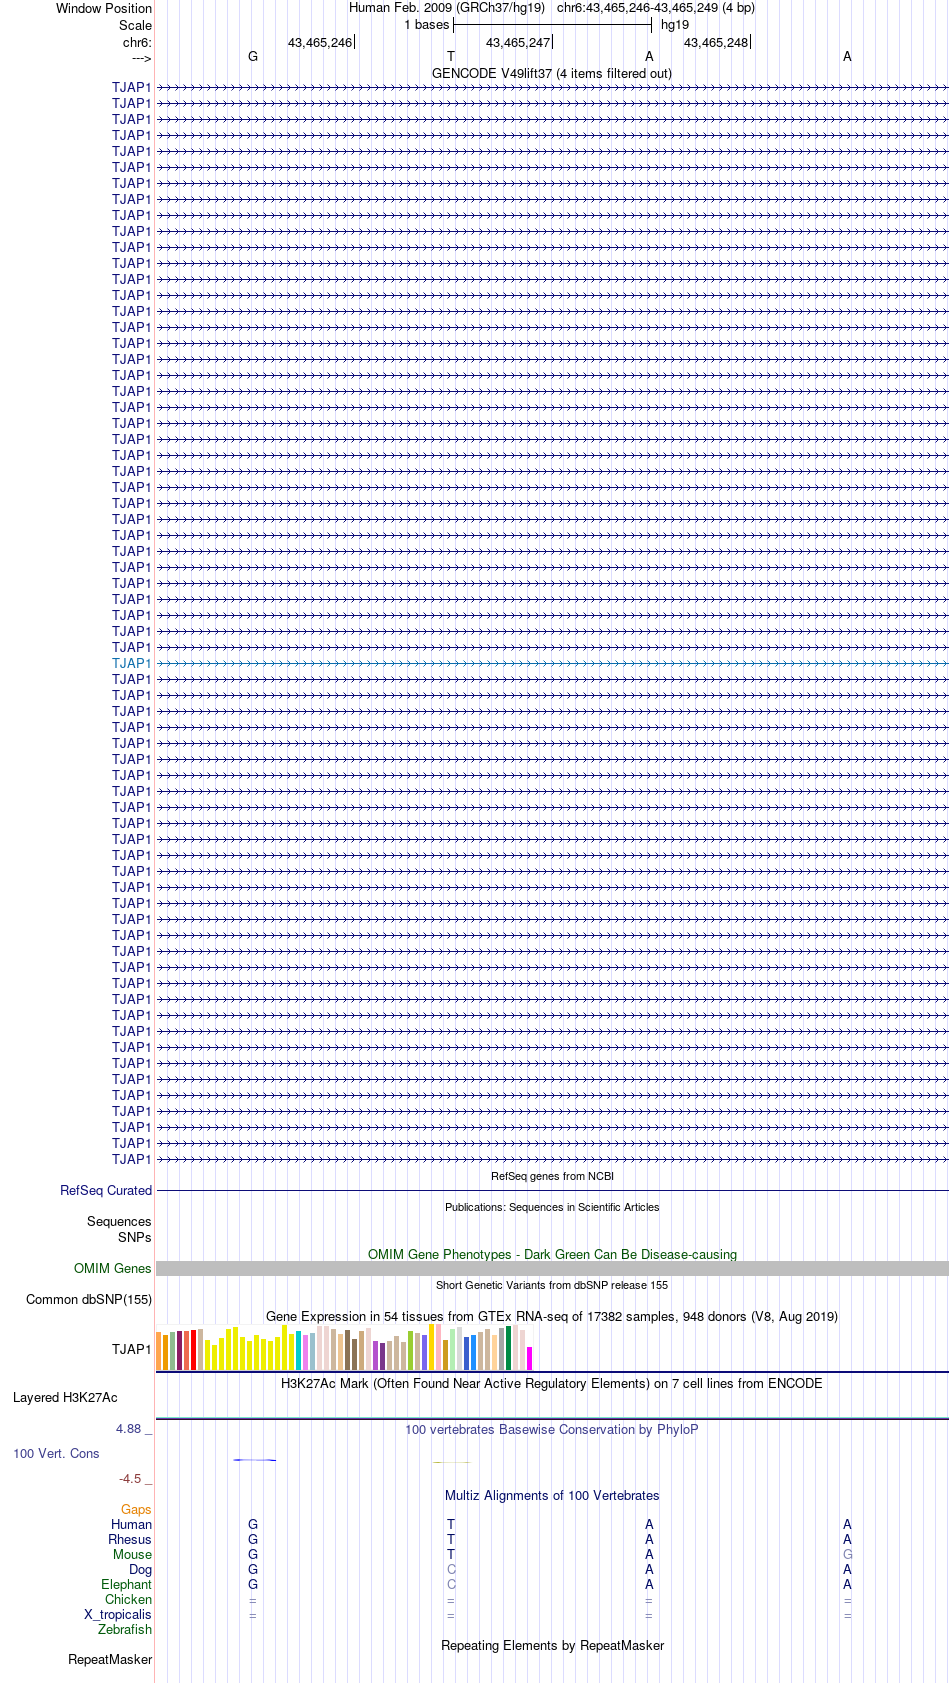Open the OMIM Gene Phenotypes track title
Viewport: 950px width, 1683px height.
[x=552, y=1254]
